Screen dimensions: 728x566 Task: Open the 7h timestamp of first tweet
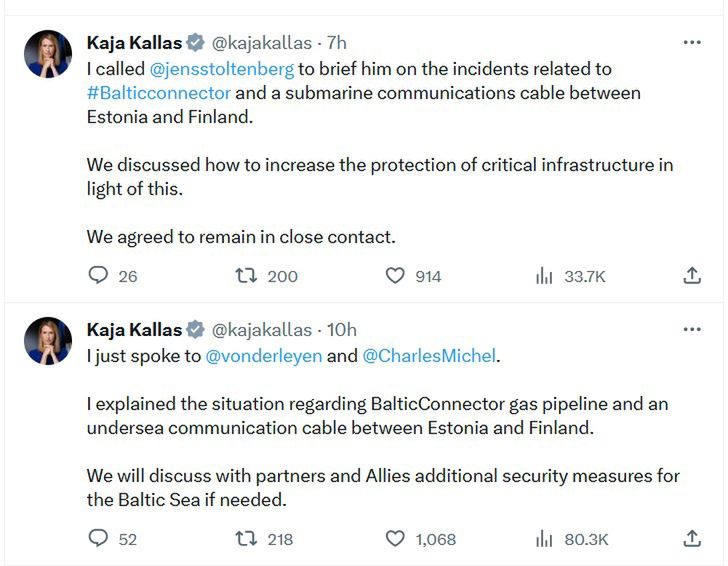coord(337,43)
